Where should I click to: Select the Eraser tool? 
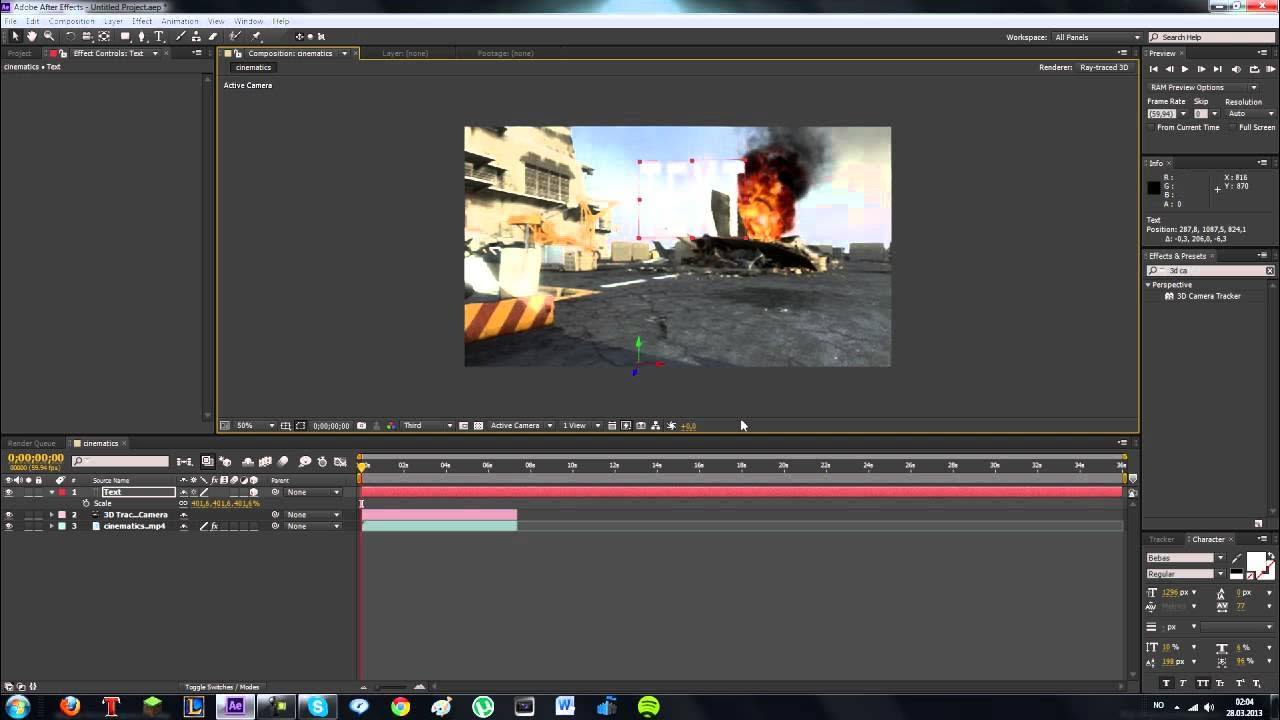click(x=213, y=36)
